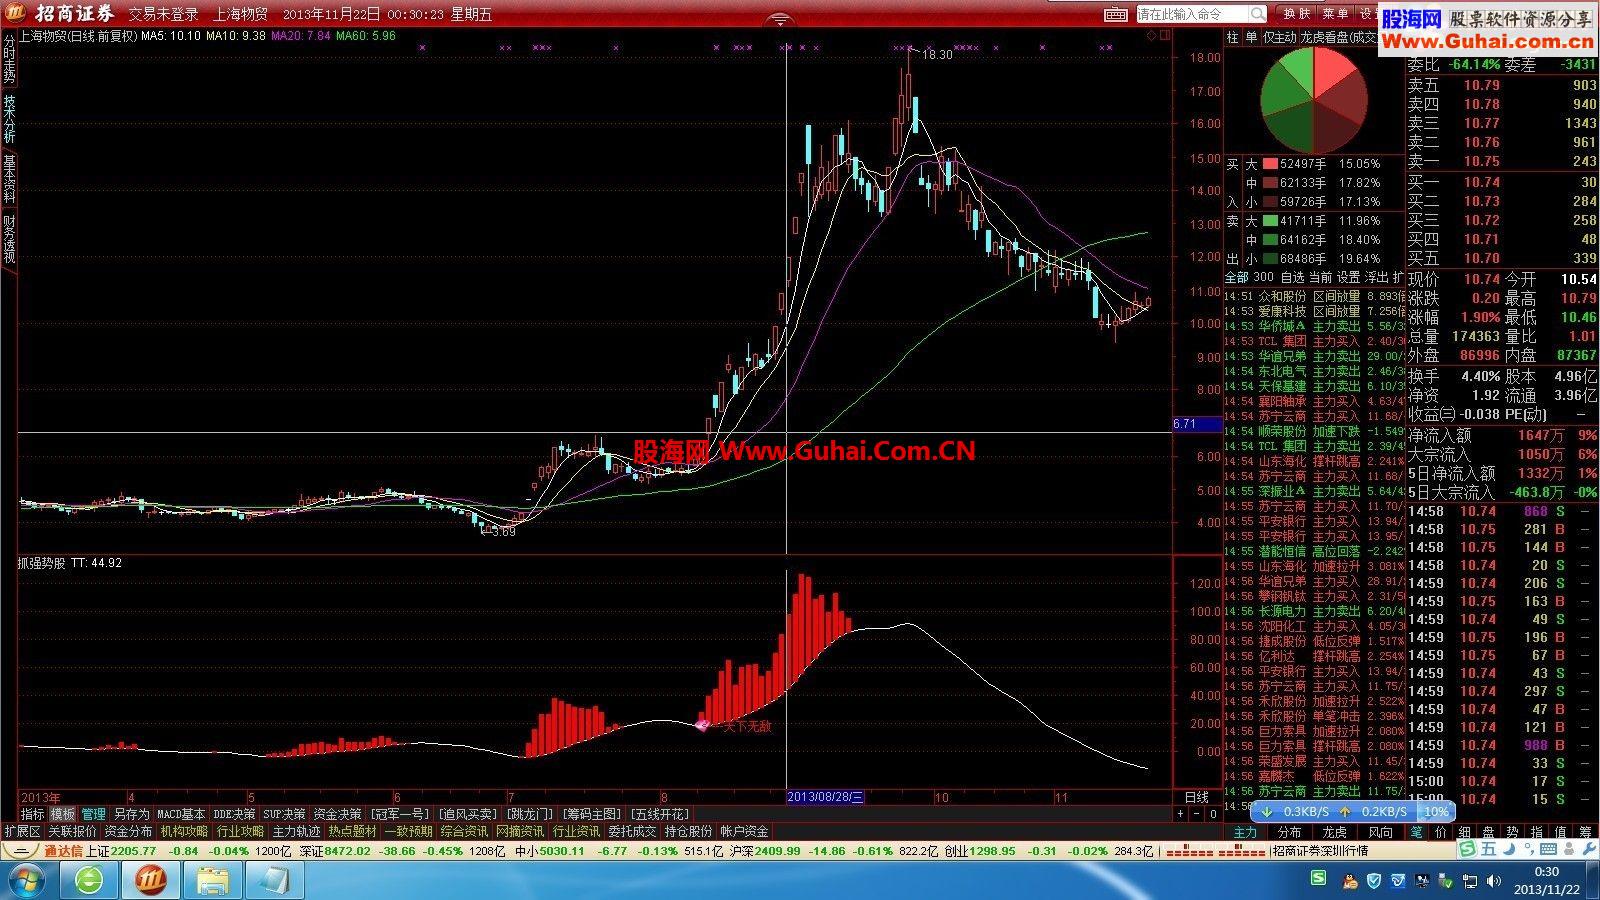
Task: Open Windows Explorer folder icon in taskbar
Action: click(213, 880)
